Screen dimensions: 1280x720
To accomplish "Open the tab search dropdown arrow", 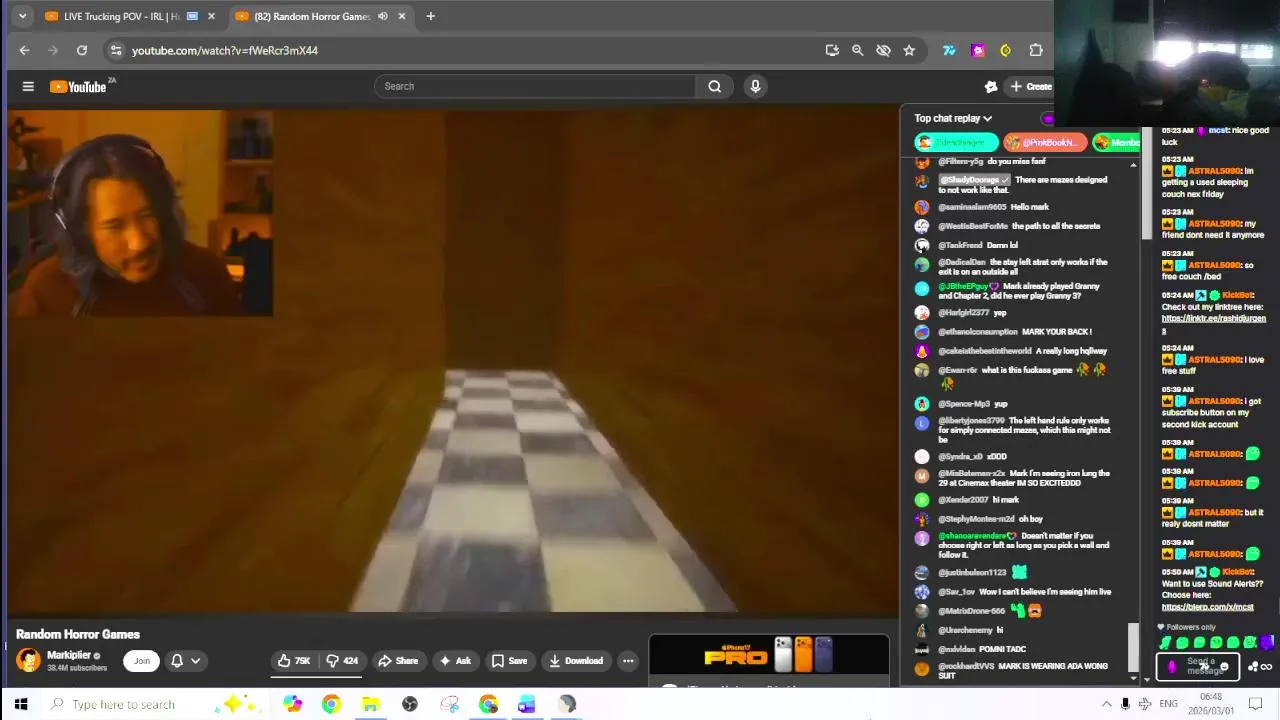I will (x=22, y=16).
